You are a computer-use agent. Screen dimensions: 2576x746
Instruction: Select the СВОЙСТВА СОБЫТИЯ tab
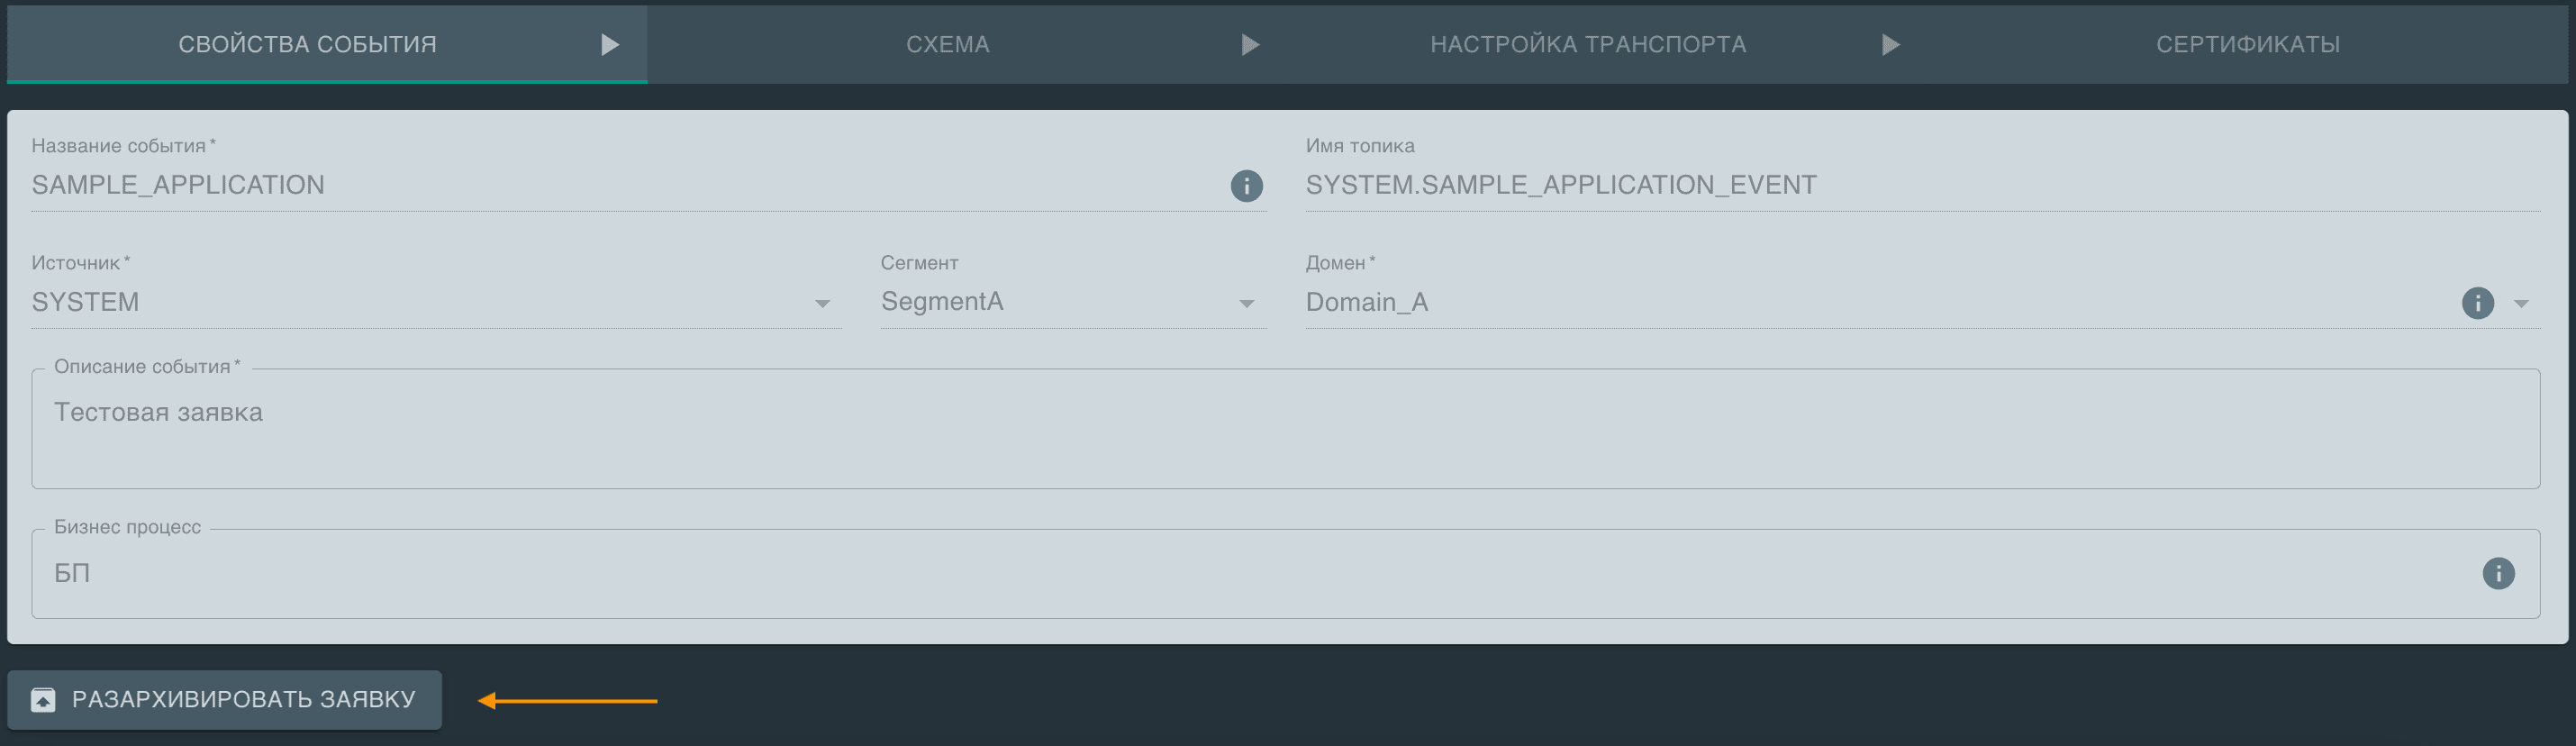(307, 45)
